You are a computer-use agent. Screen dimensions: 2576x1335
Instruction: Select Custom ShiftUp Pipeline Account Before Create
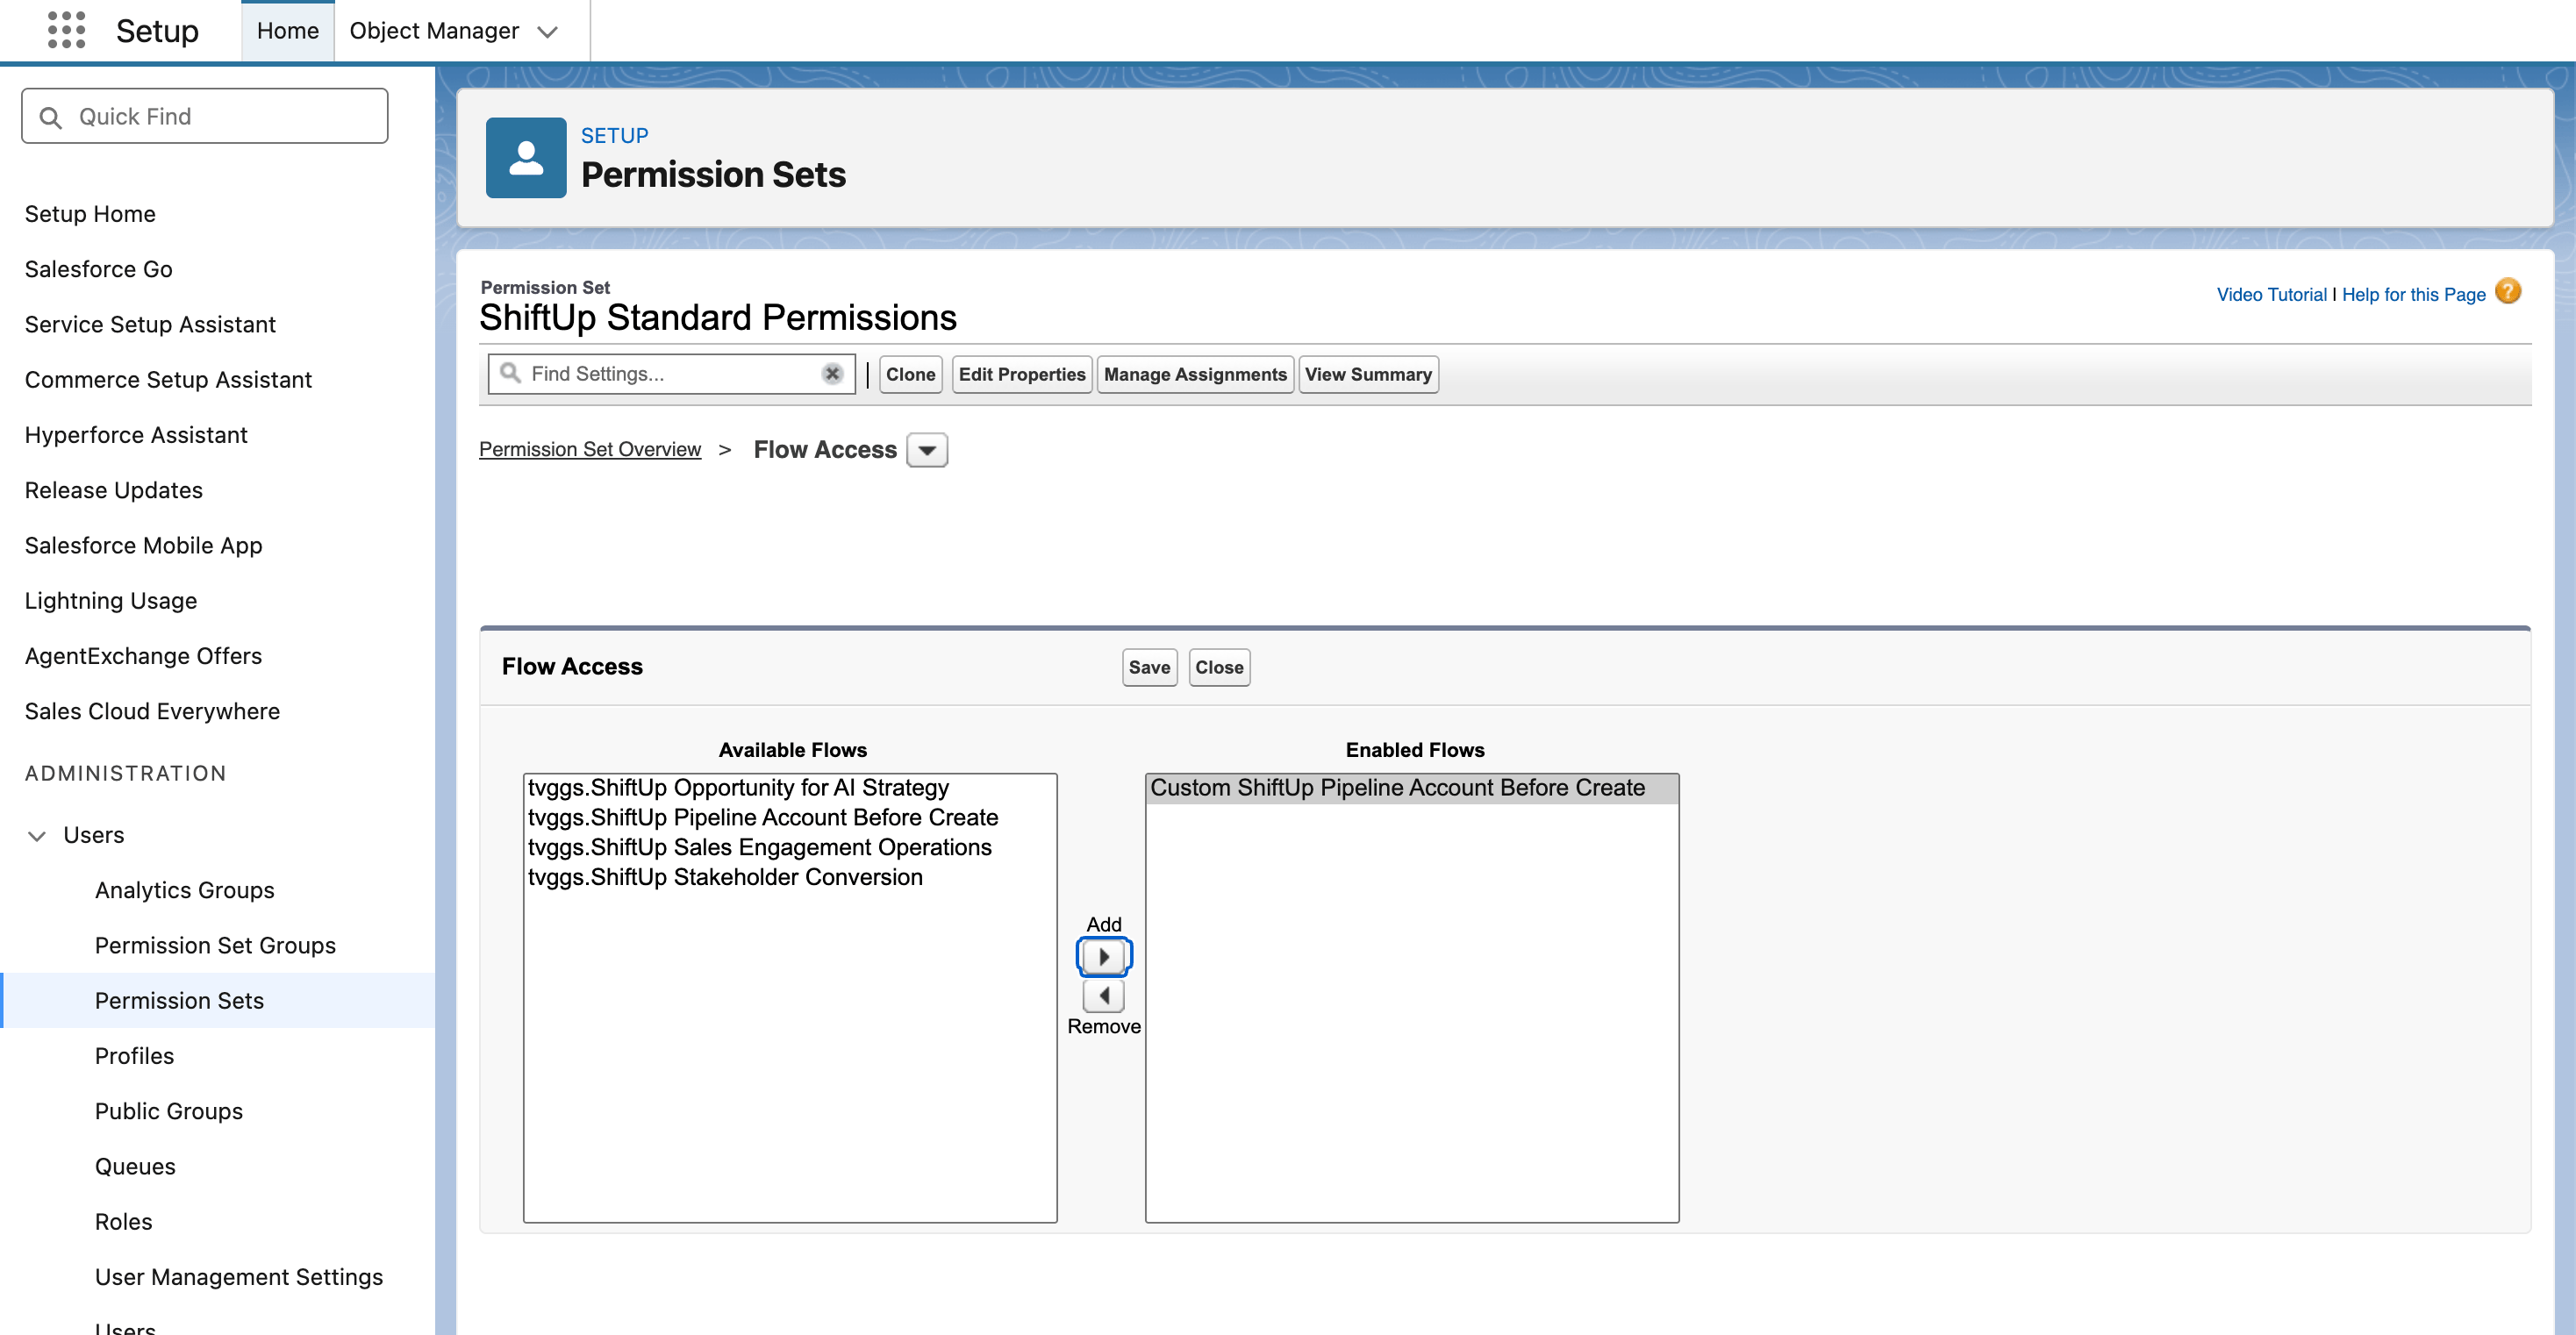(x=1411, y=788)
